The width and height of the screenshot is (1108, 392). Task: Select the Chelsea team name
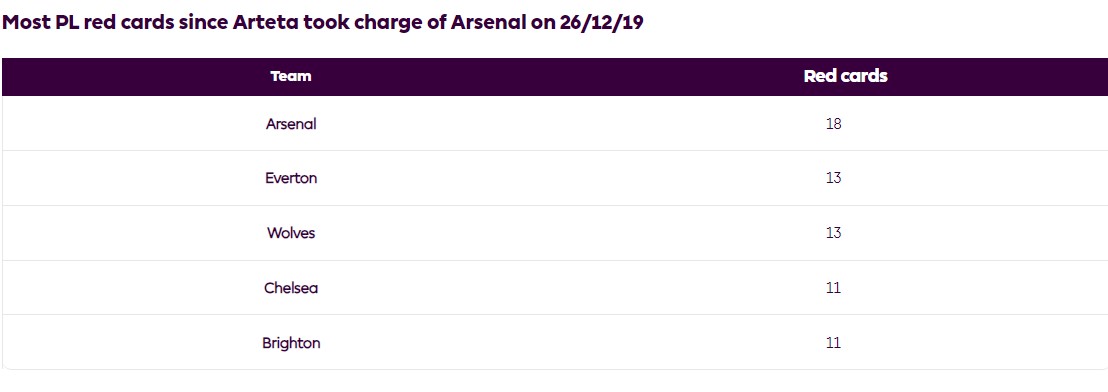tap(290, 287)
